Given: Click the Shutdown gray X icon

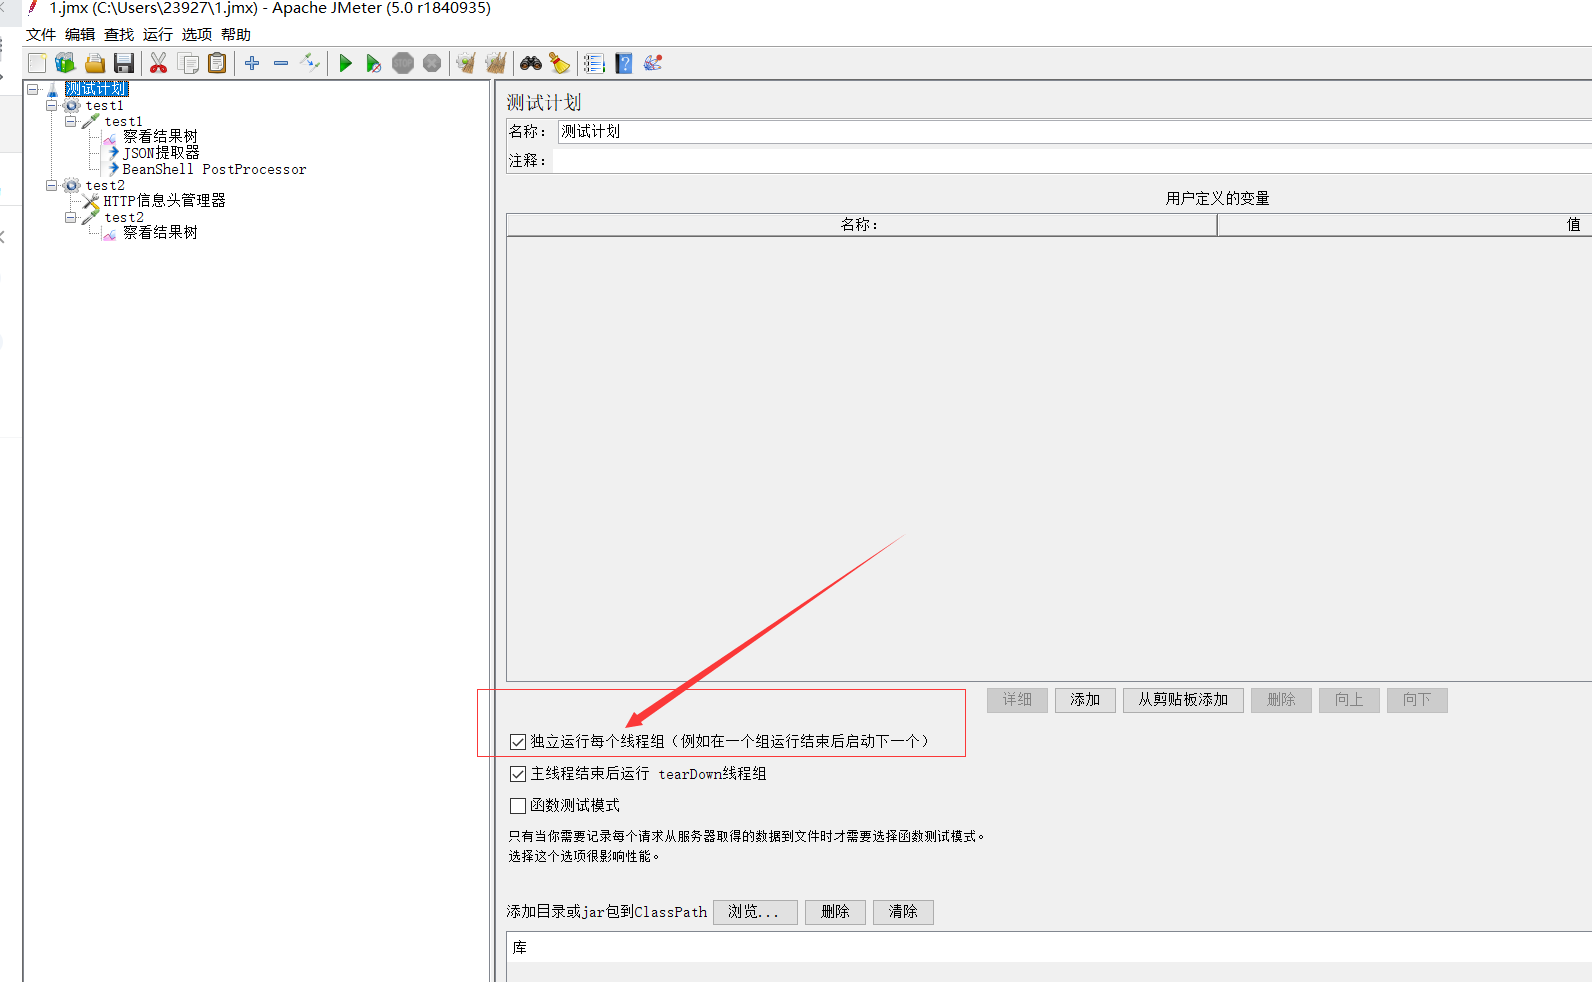Looking at the screenshot, I should point(432,63).
